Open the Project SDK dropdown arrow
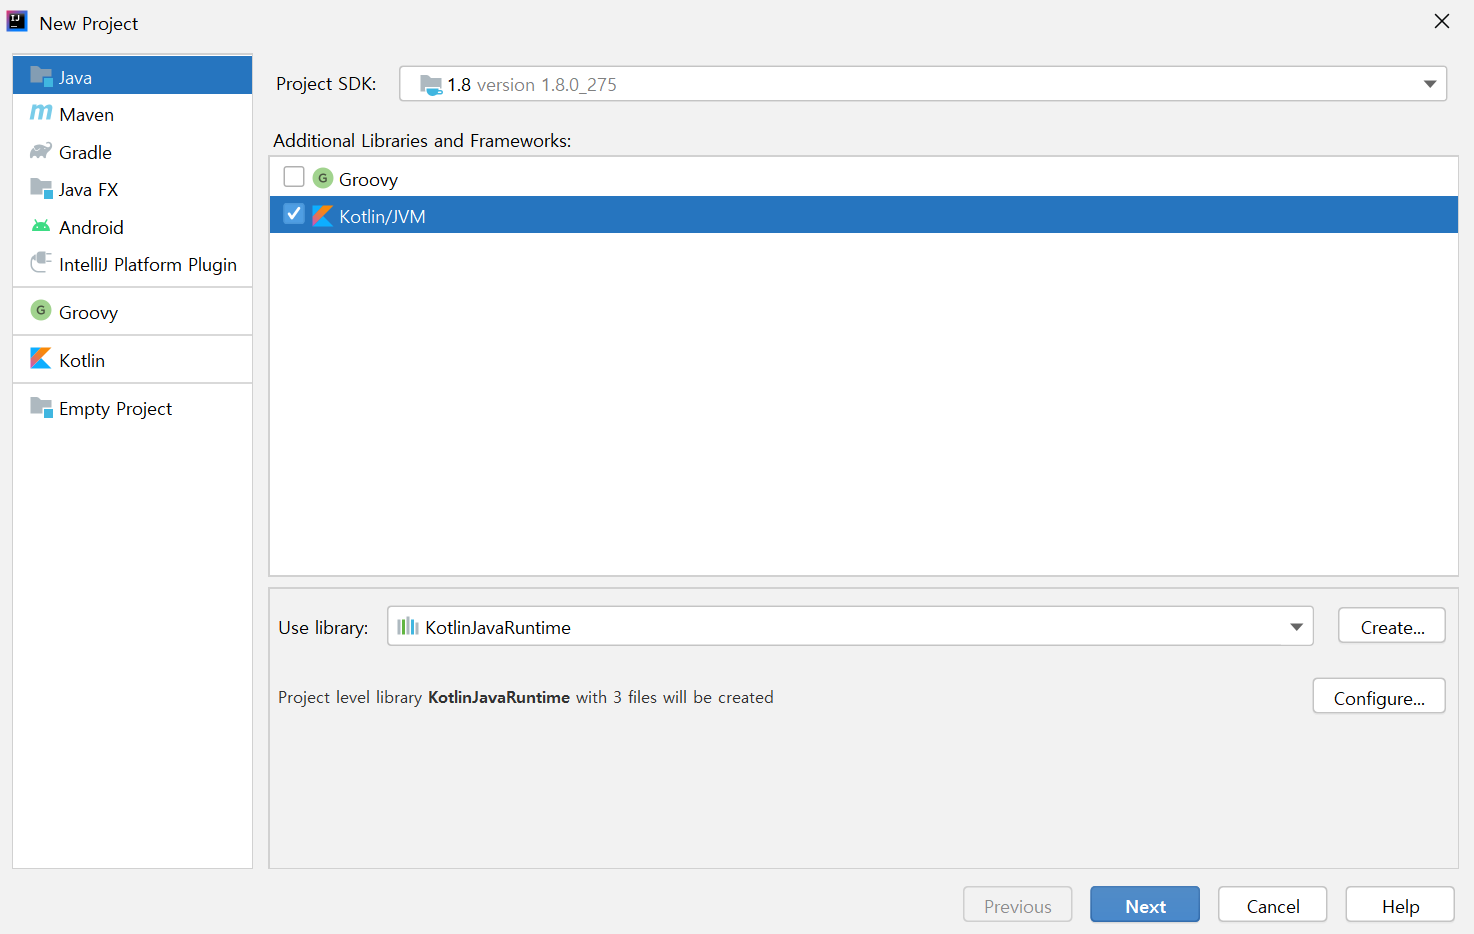This screenshot has width=1474, height=934. (x=1430, y=84)
